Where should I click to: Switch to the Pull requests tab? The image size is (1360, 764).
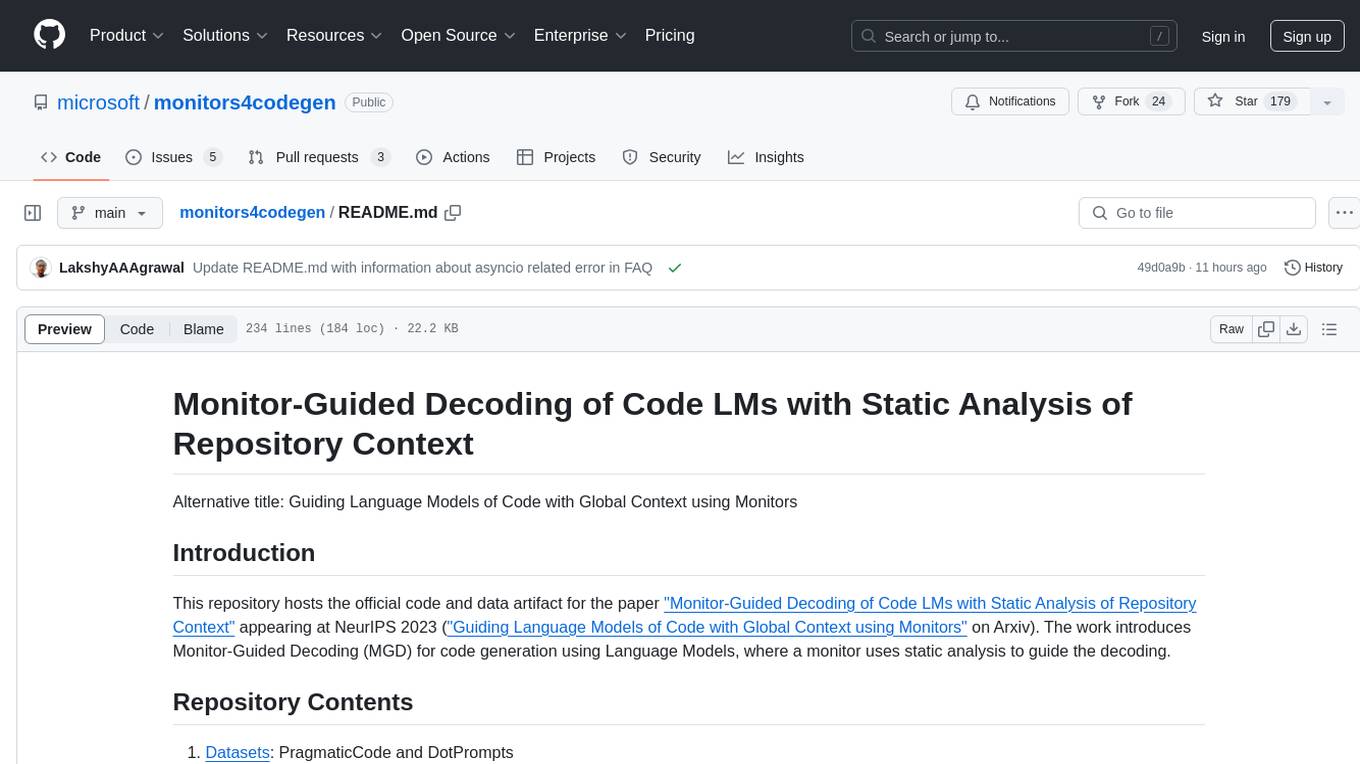tap(318, 157)
